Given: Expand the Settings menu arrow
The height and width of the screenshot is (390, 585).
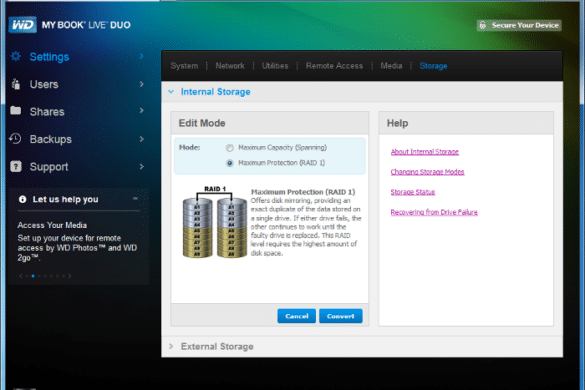Looking at the screenshot, I should [142, 56].
